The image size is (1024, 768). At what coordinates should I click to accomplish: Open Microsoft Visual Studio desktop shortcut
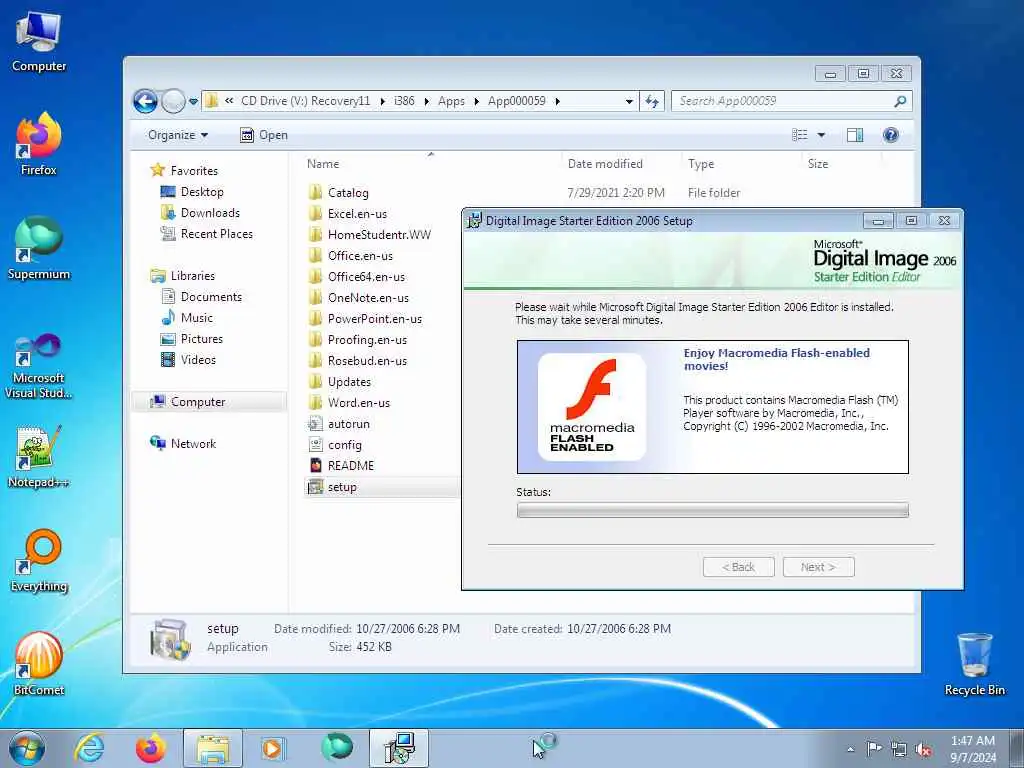pyautogui.click(x=39, y=366)
